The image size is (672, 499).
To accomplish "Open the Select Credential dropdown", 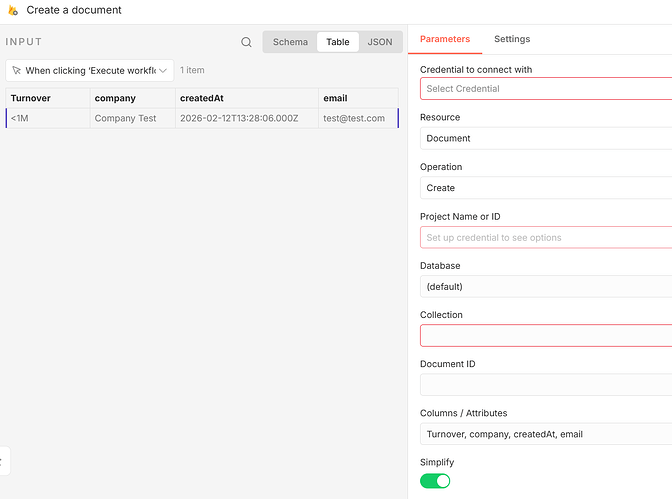I will pos(546,89).
